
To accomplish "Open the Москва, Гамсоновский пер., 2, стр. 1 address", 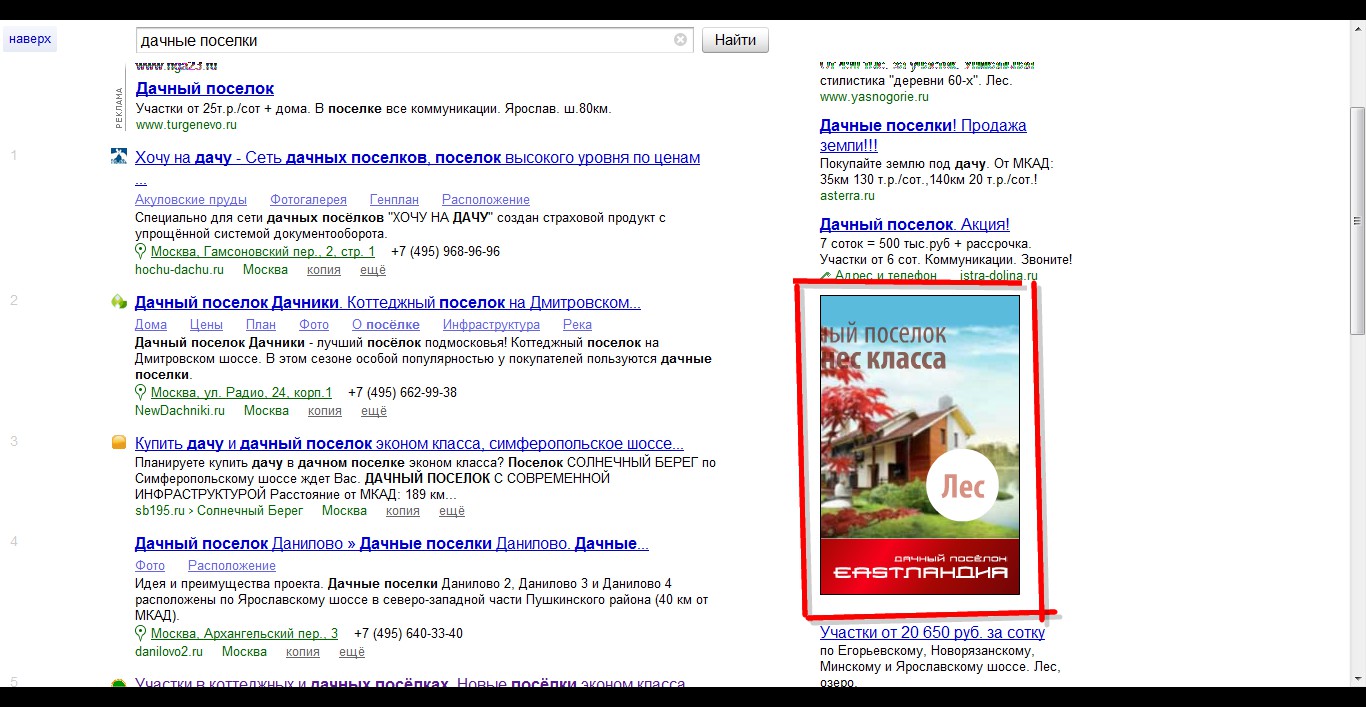I will coord(263,252).
